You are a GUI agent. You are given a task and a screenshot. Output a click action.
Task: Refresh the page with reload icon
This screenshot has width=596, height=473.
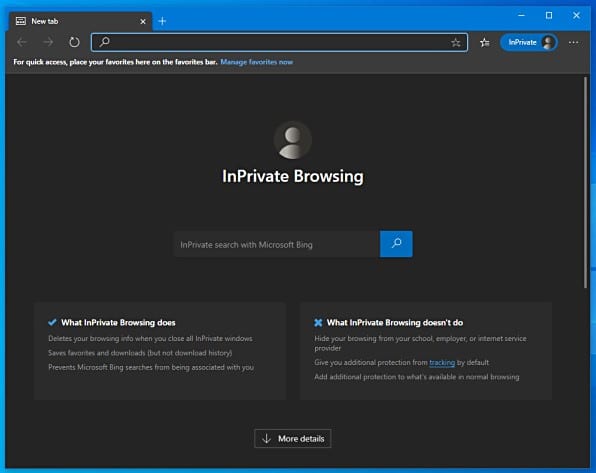tap(74, 42)
